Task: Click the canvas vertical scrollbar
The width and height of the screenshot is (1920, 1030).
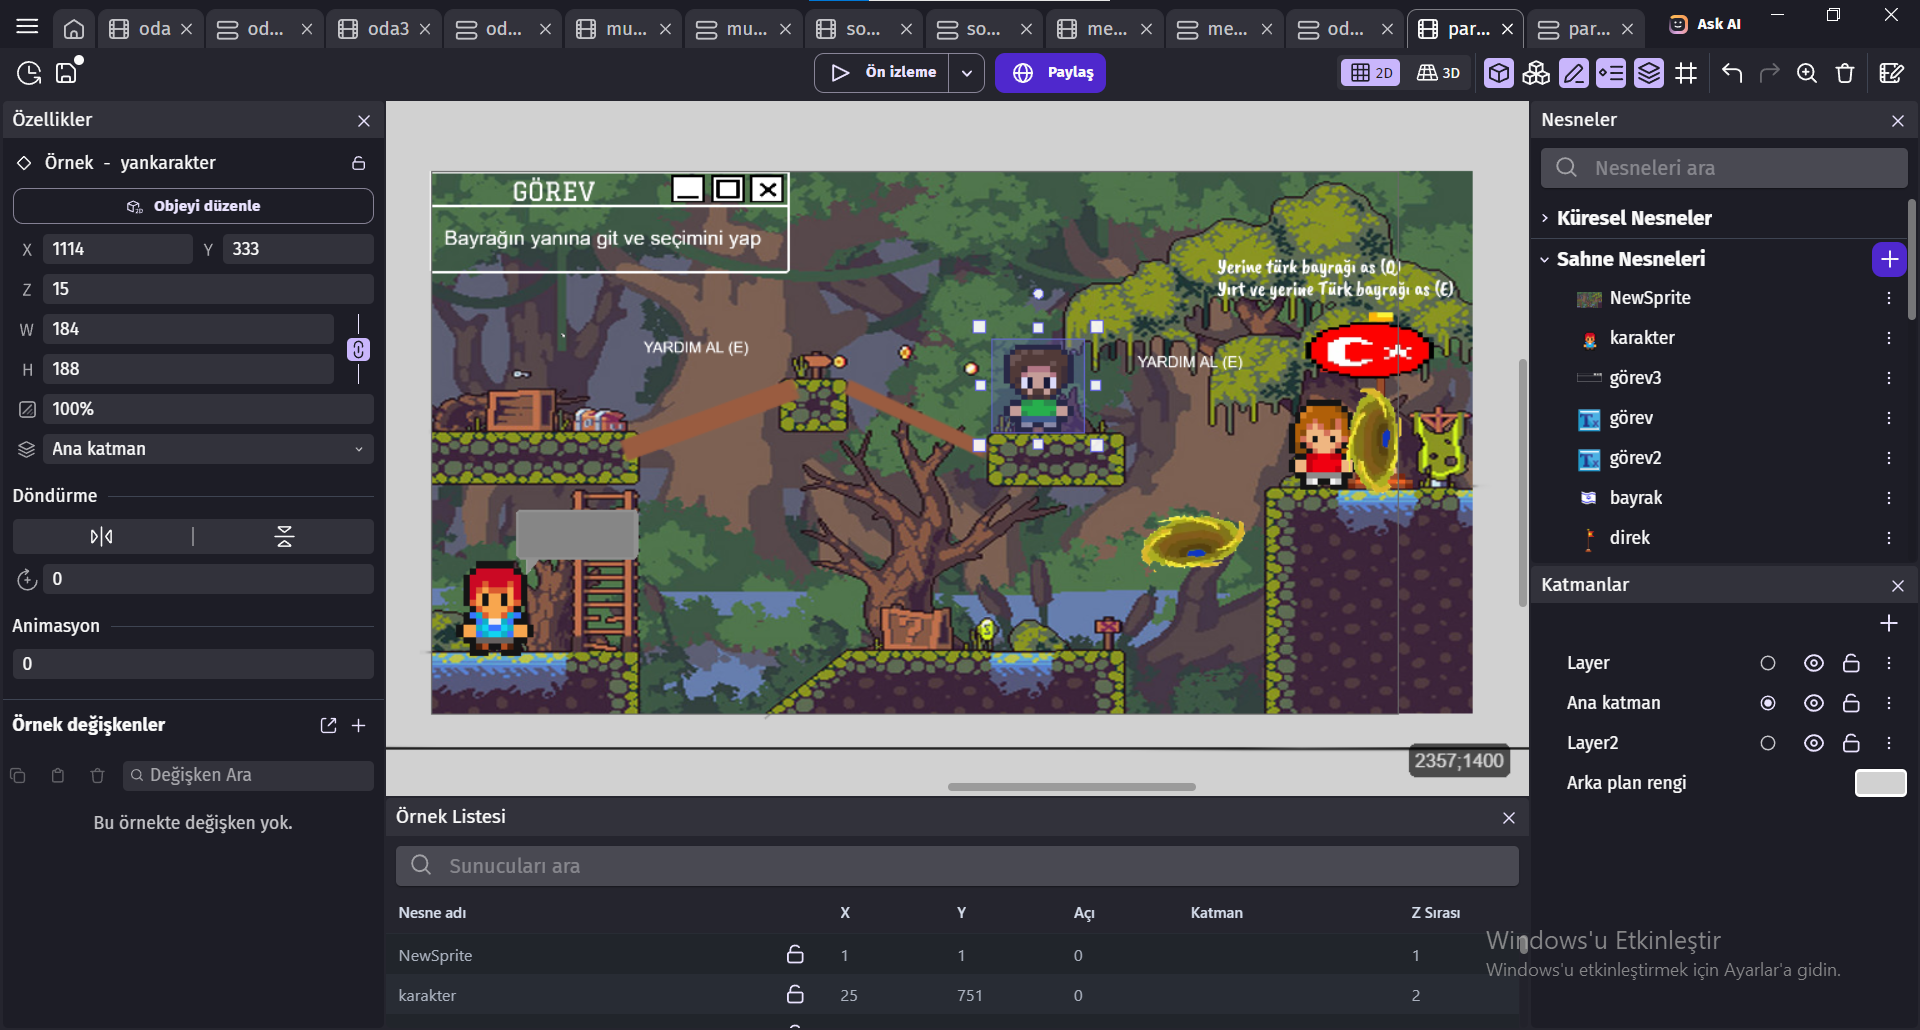Action: click(x=1523, y=482)
